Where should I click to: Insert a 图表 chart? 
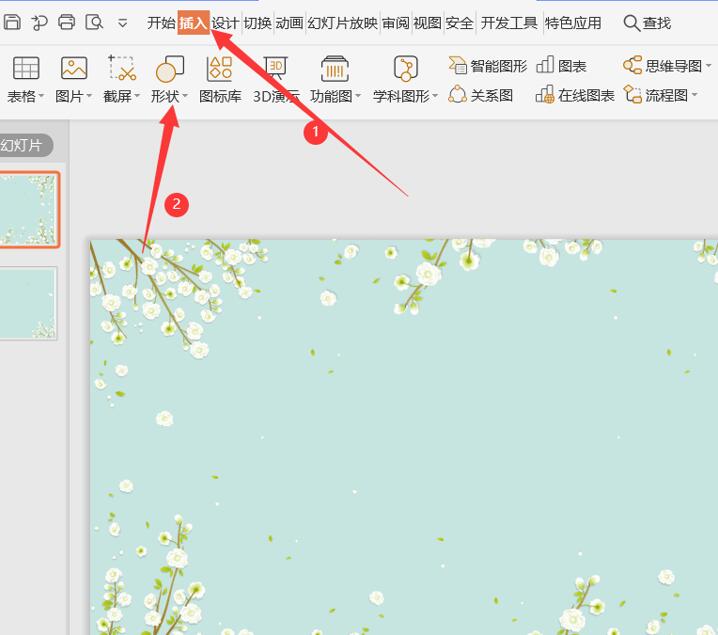pyautogui.click(x=561, y=66)
